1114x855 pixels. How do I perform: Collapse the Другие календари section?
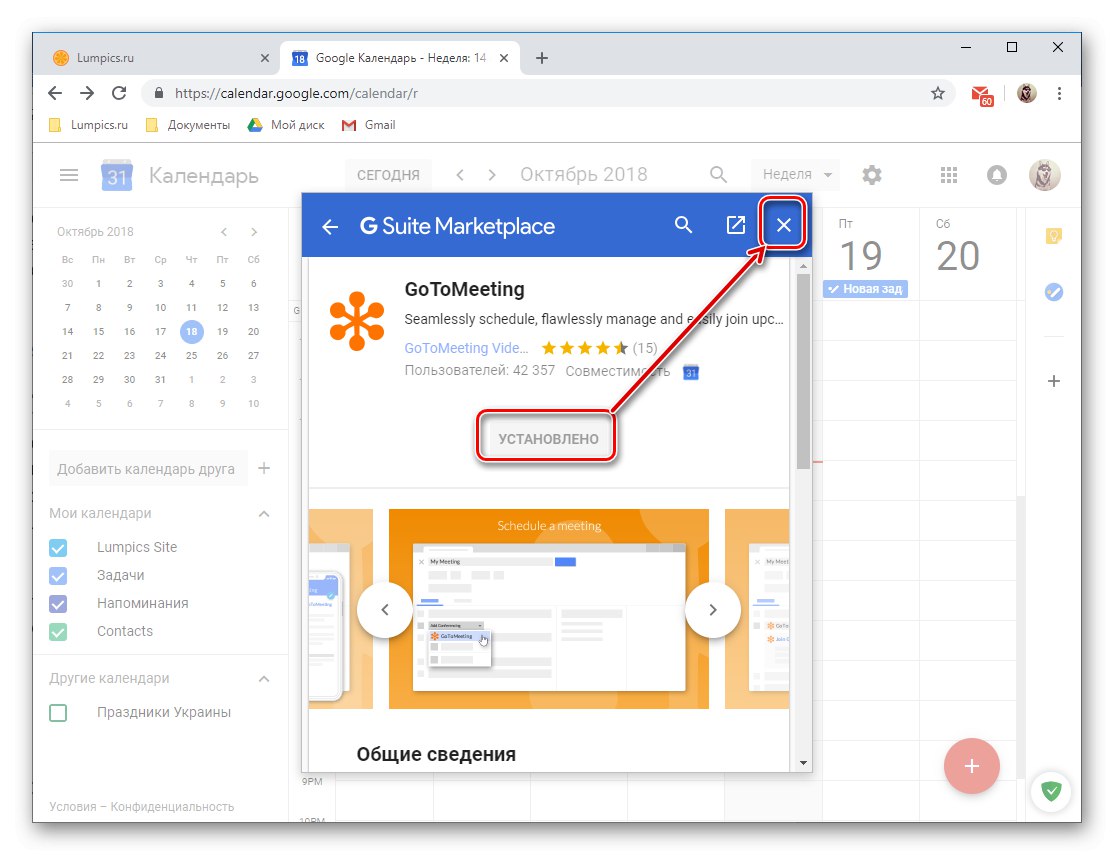click(263, 678)
